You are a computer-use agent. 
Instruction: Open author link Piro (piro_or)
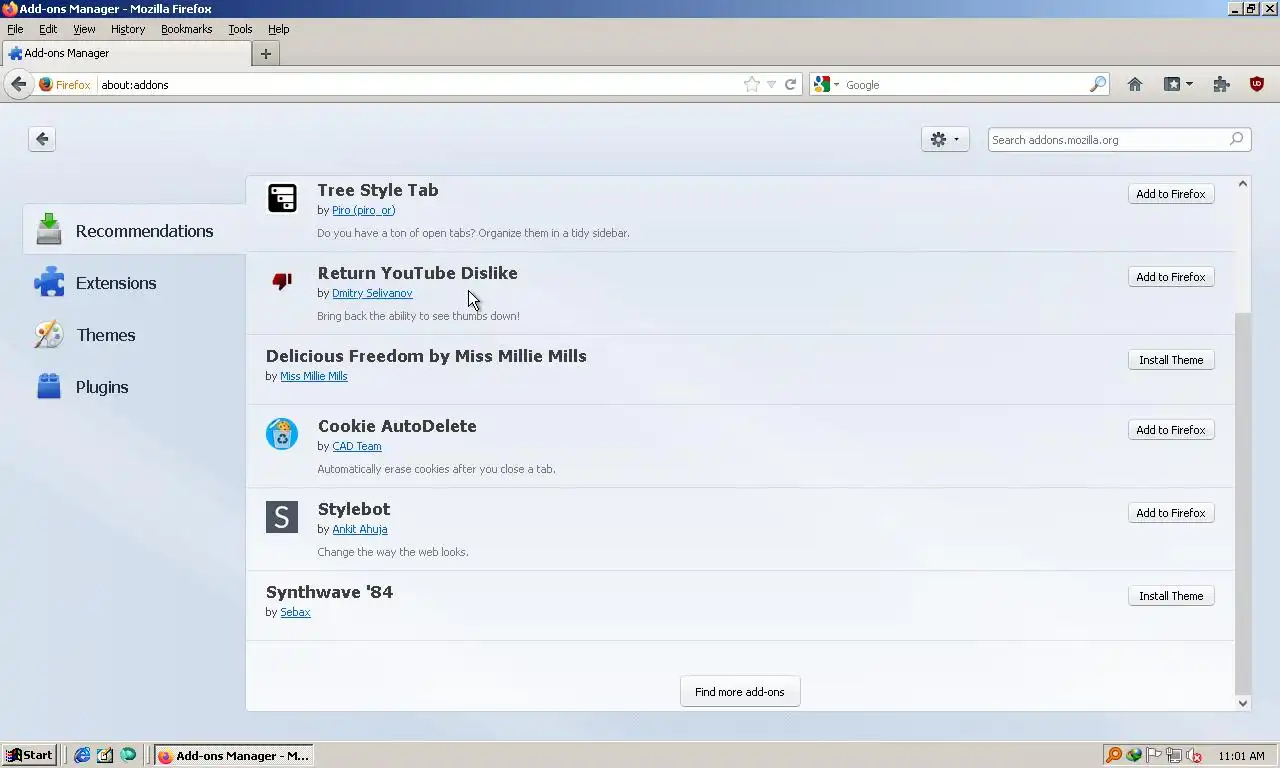point(363,210)
